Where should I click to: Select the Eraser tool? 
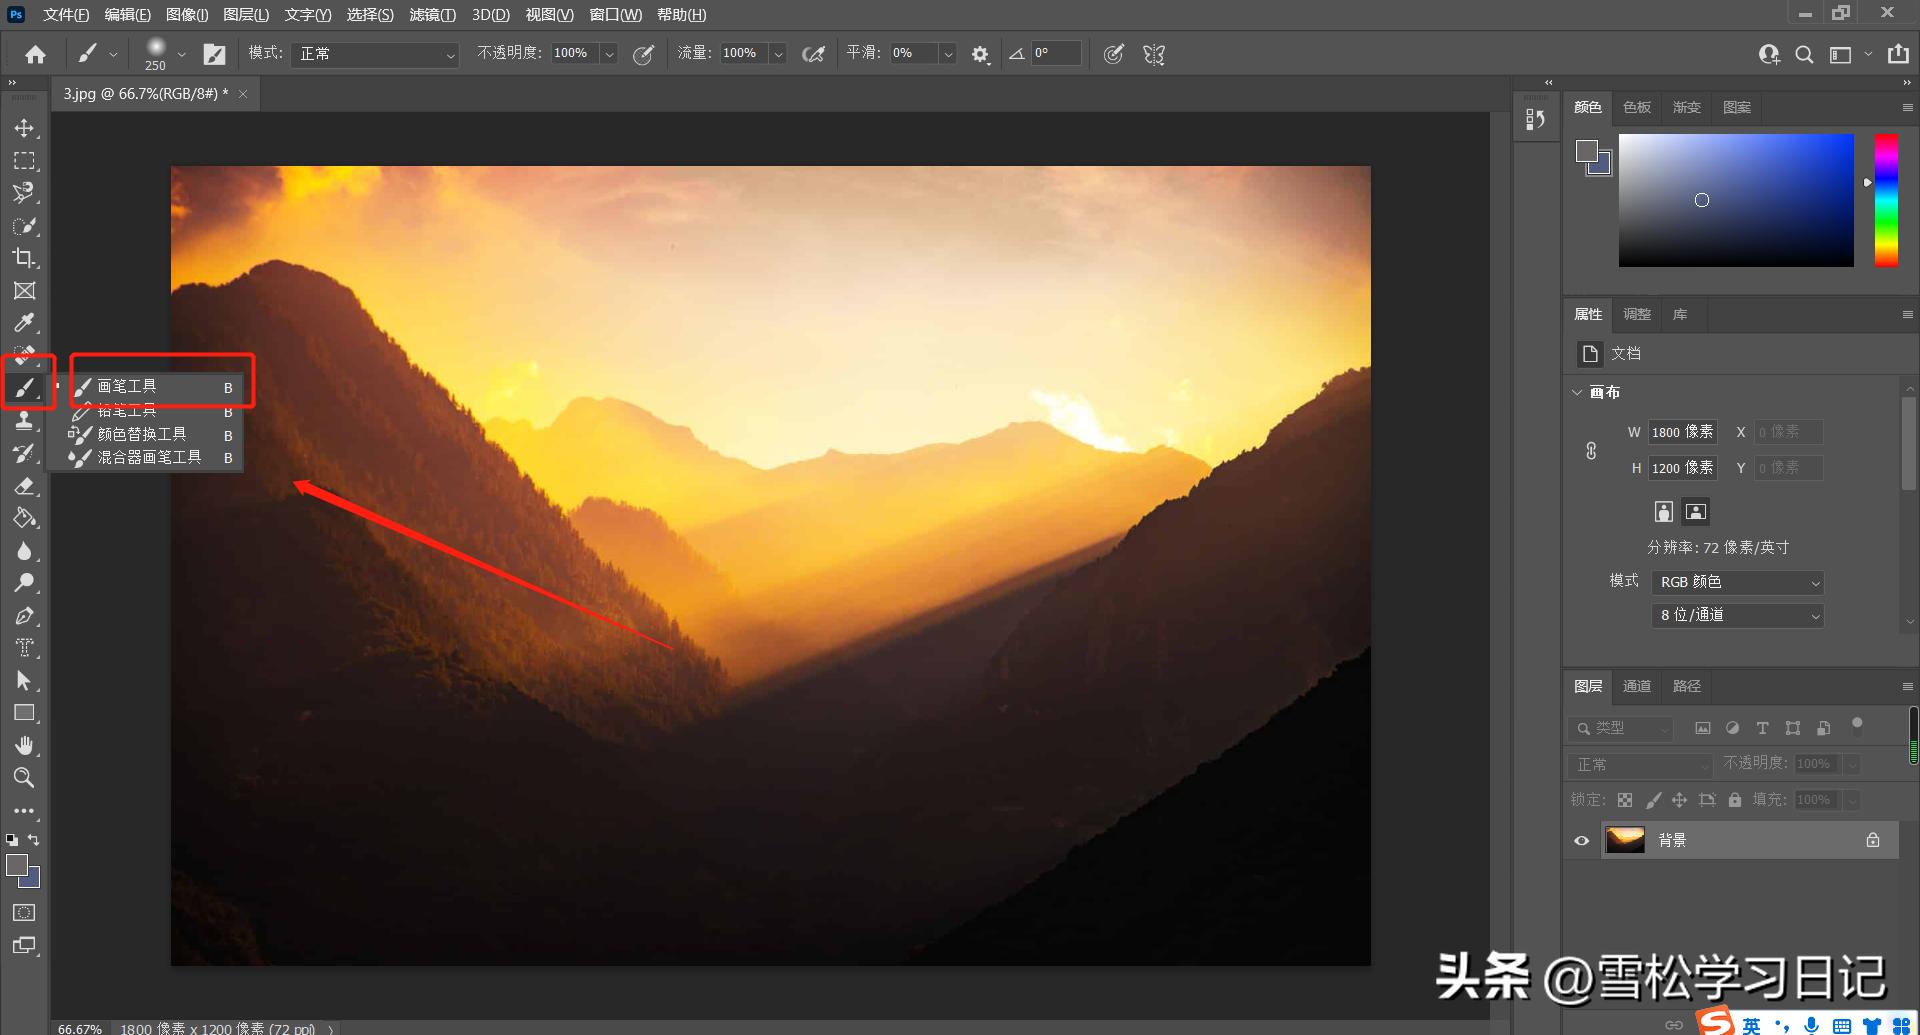(25, 487)
